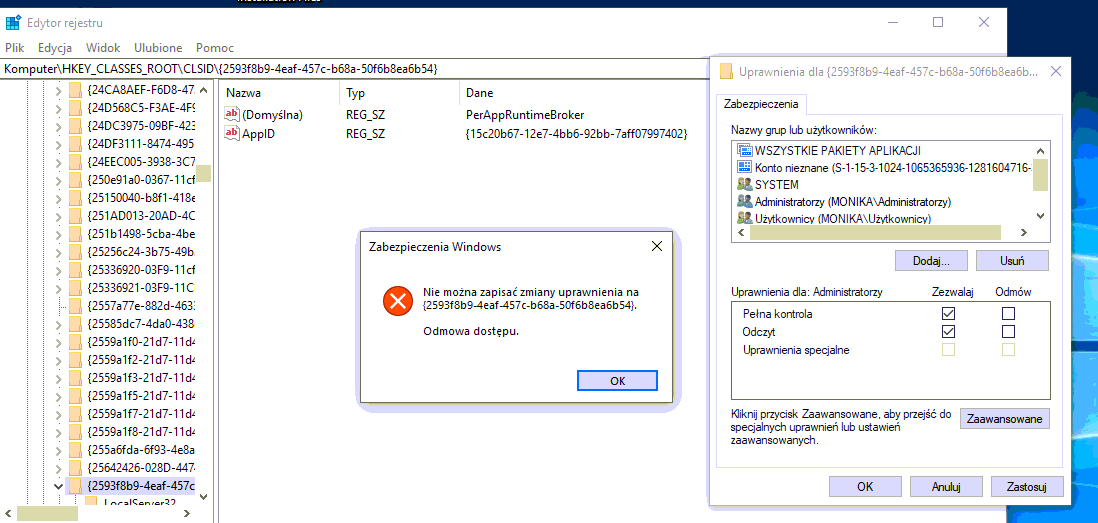The image size is (1098, 523).
Task: Click folder icon of {251b1498-5cba-4be key
Action: (x=76, y=233)
